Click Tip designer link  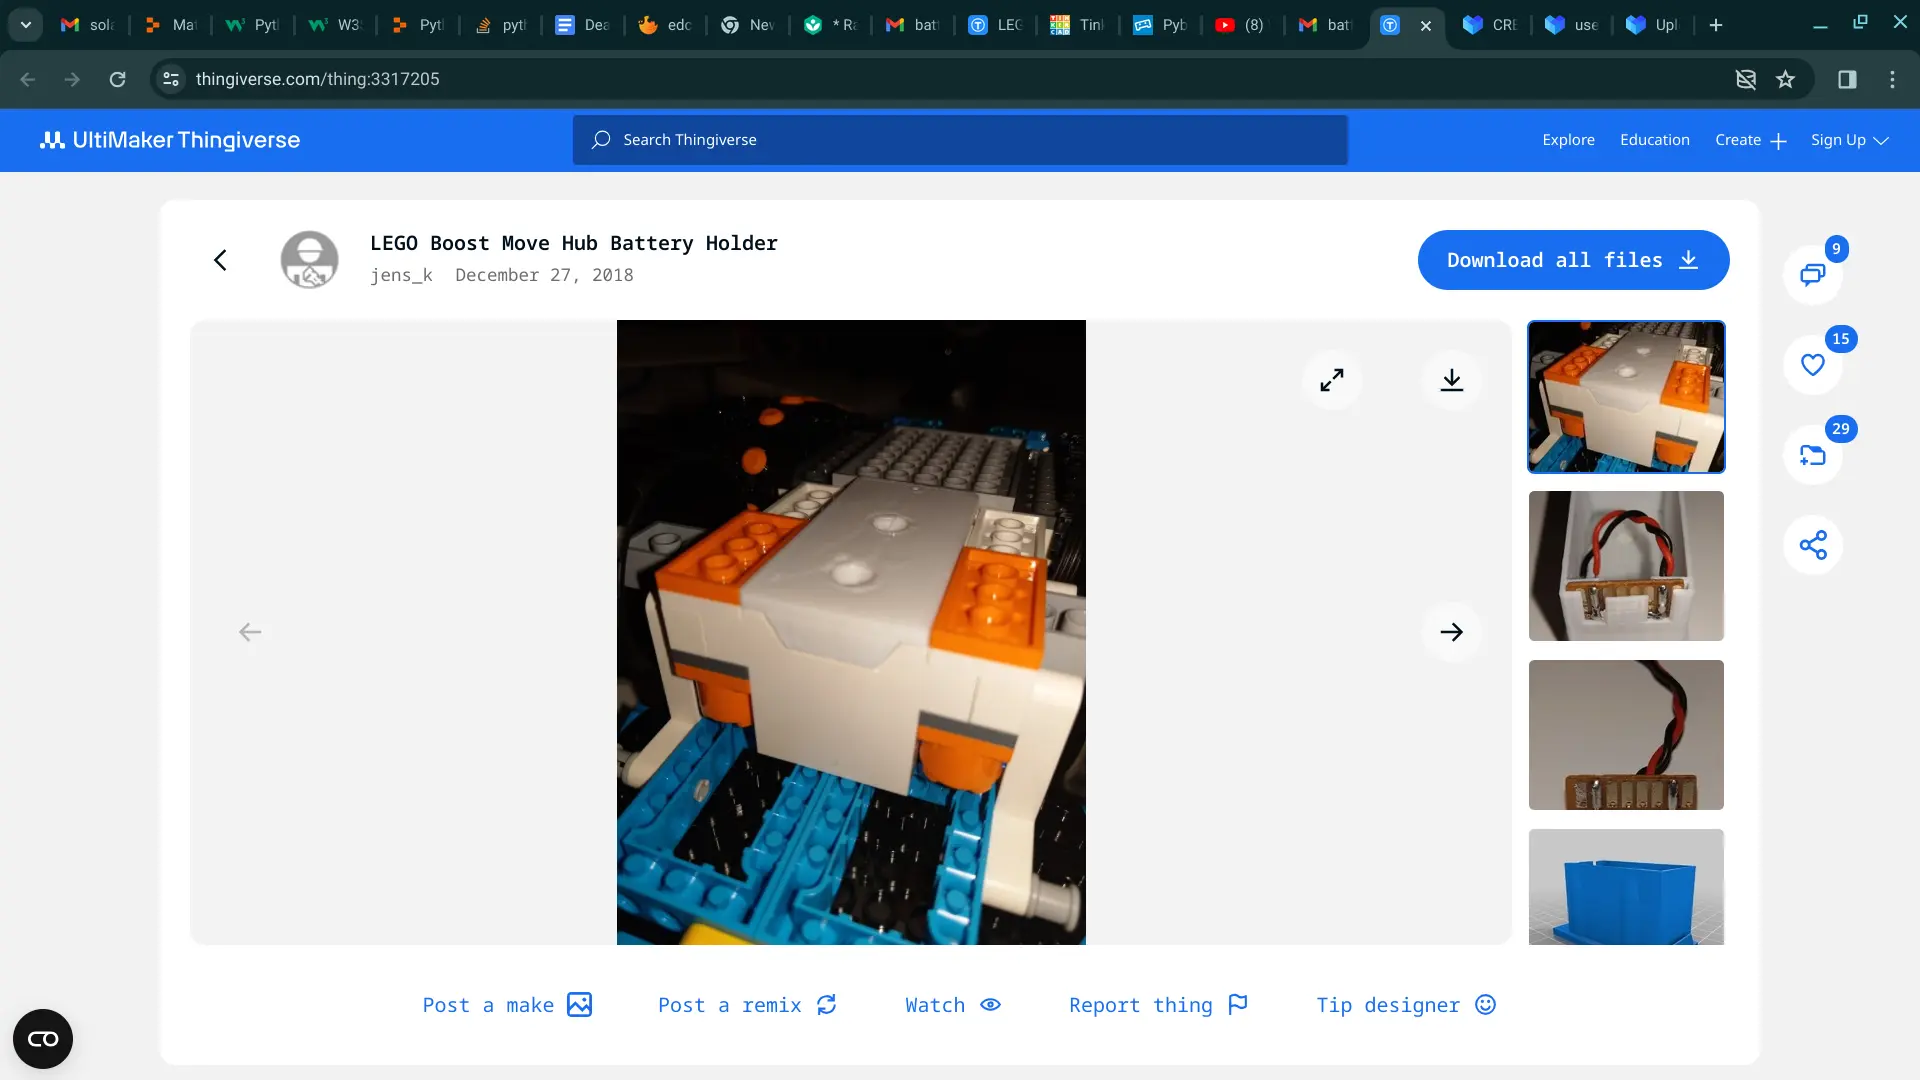1406,1005
